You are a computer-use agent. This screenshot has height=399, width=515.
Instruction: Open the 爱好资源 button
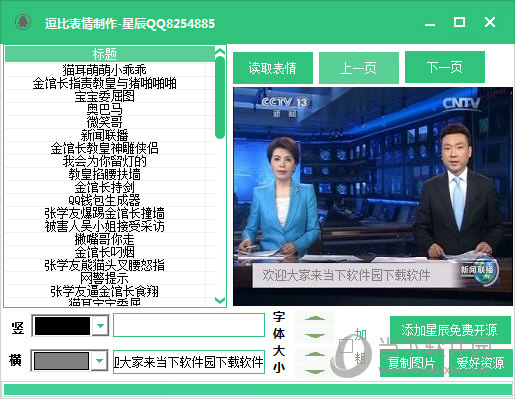click(x=480, y=363)
